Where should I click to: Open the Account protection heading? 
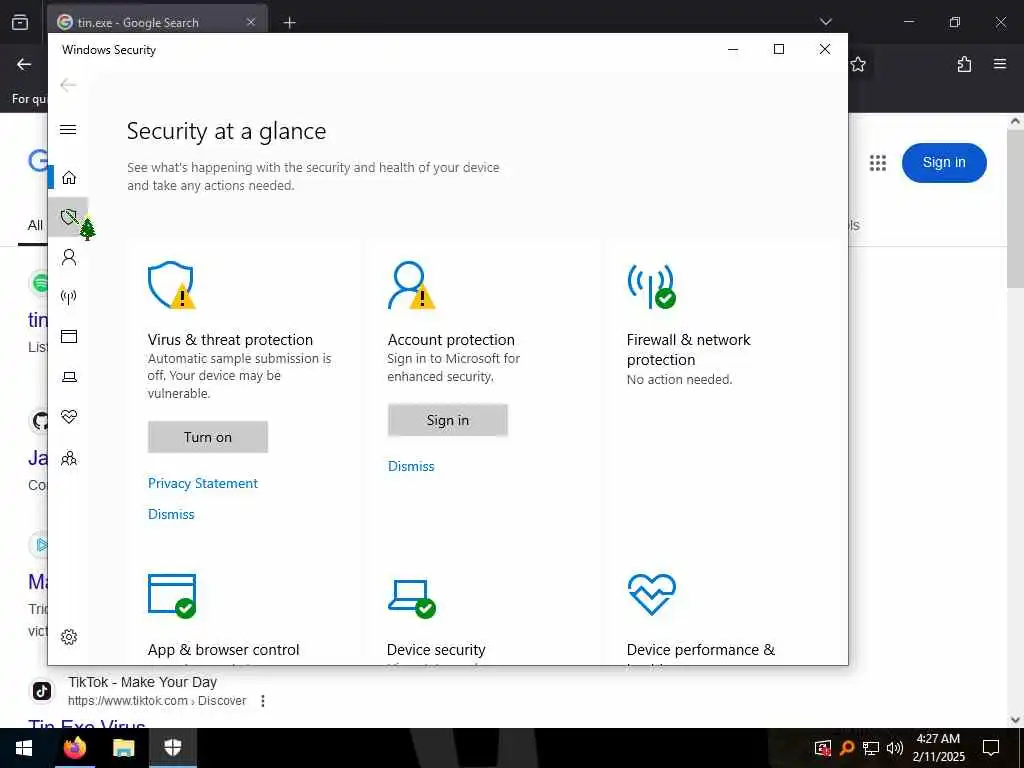tap(451, 340)
